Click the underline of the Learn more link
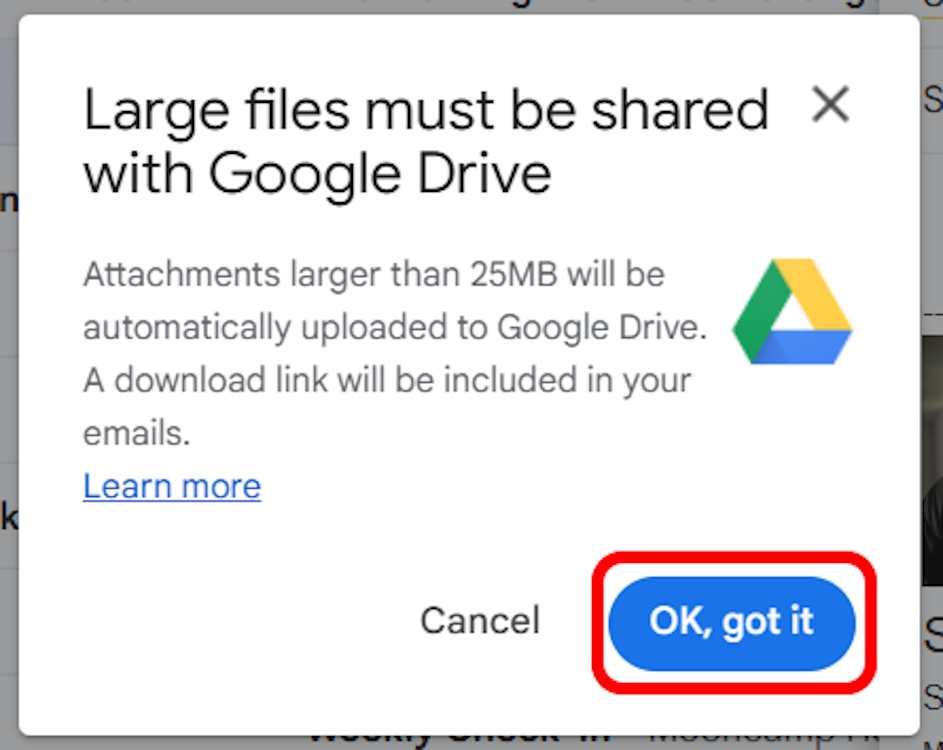 click(x=171, y=502)
